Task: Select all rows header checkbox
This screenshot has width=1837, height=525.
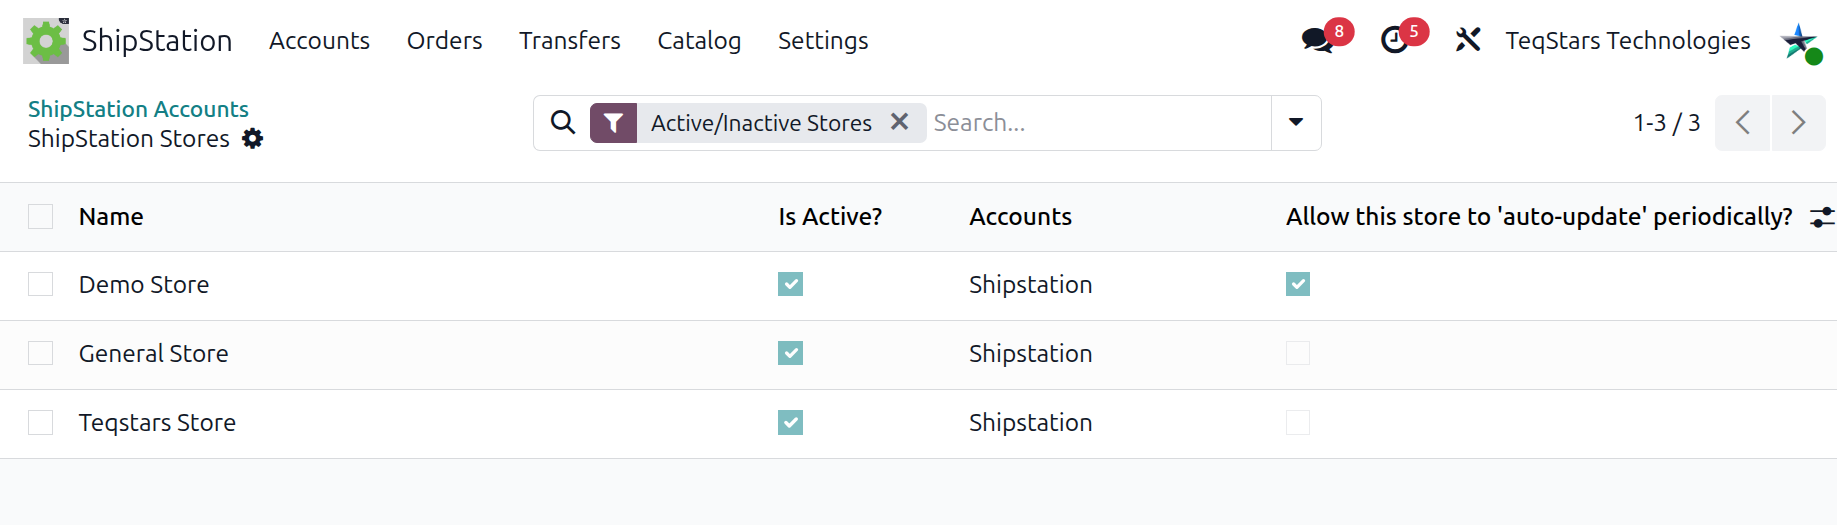Action: pyautogui.click(x=41, y=217)
